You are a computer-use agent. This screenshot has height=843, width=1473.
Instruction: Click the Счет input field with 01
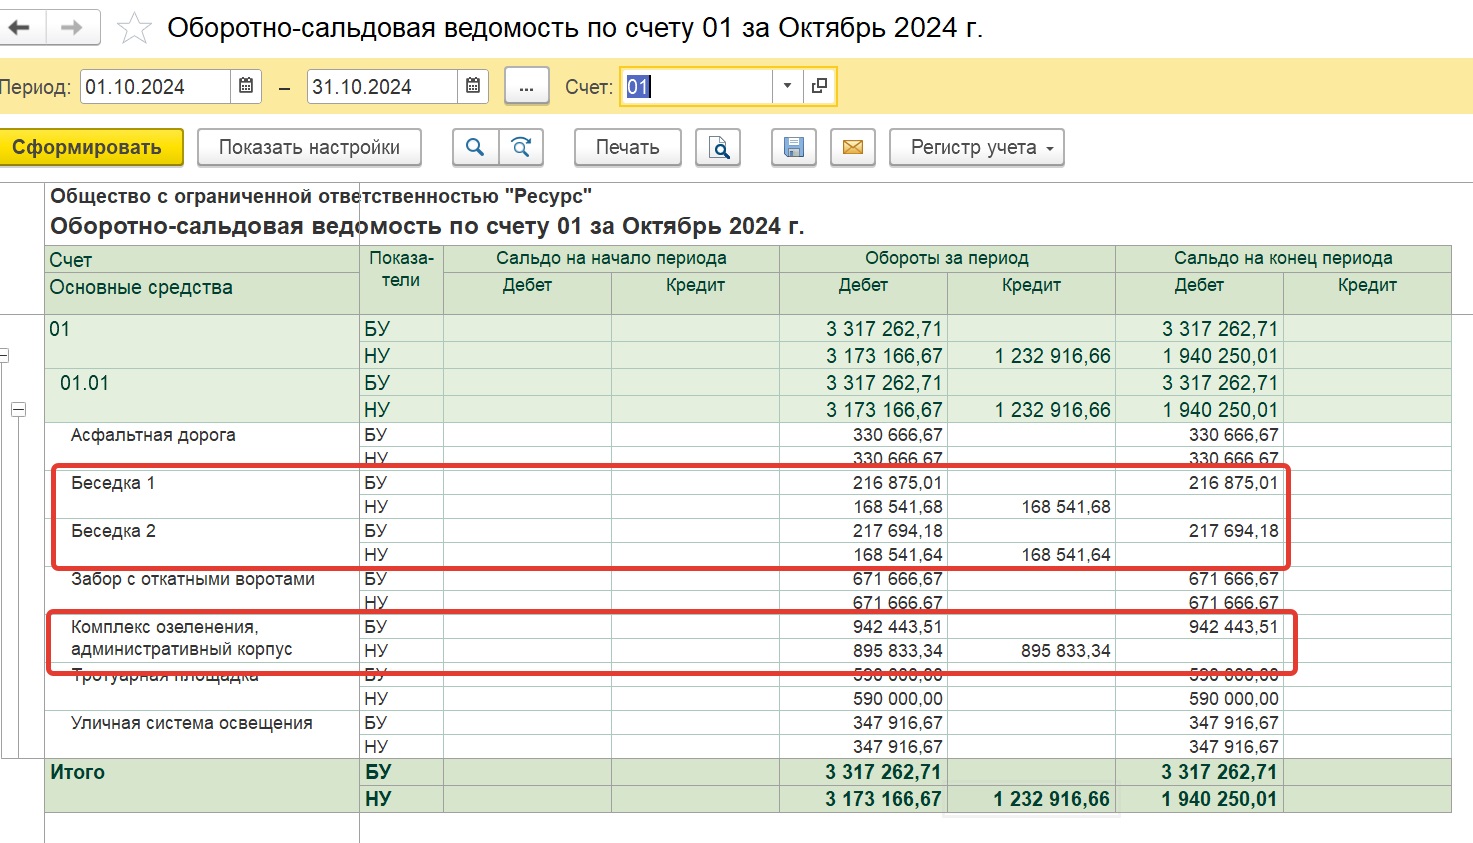coord(697,87)
